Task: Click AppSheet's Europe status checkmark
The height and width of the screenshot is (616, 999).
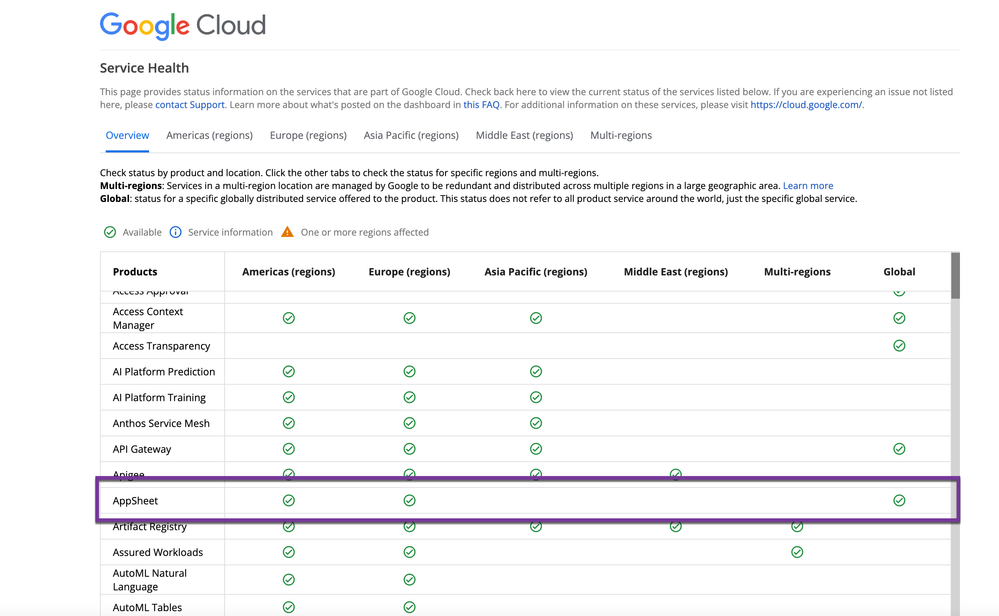Action: point(410,501)
